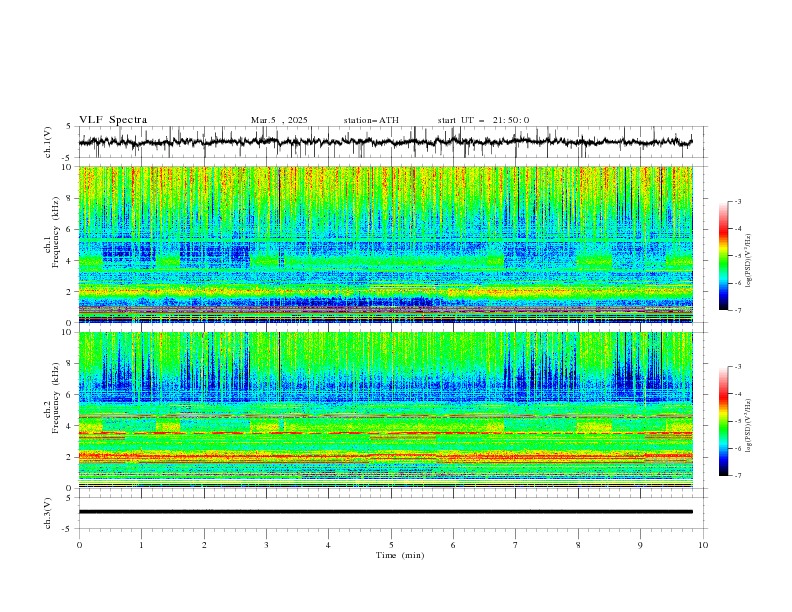Click the 'ch.3(V)' axis label
792x612 pixels.
click(x=47, y=513)
